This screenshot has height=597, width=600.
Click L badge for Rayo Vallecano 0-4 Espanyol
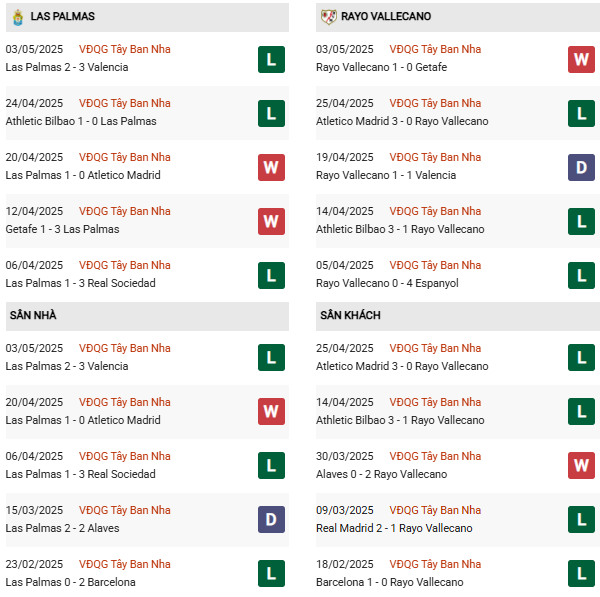click(581, 275)
